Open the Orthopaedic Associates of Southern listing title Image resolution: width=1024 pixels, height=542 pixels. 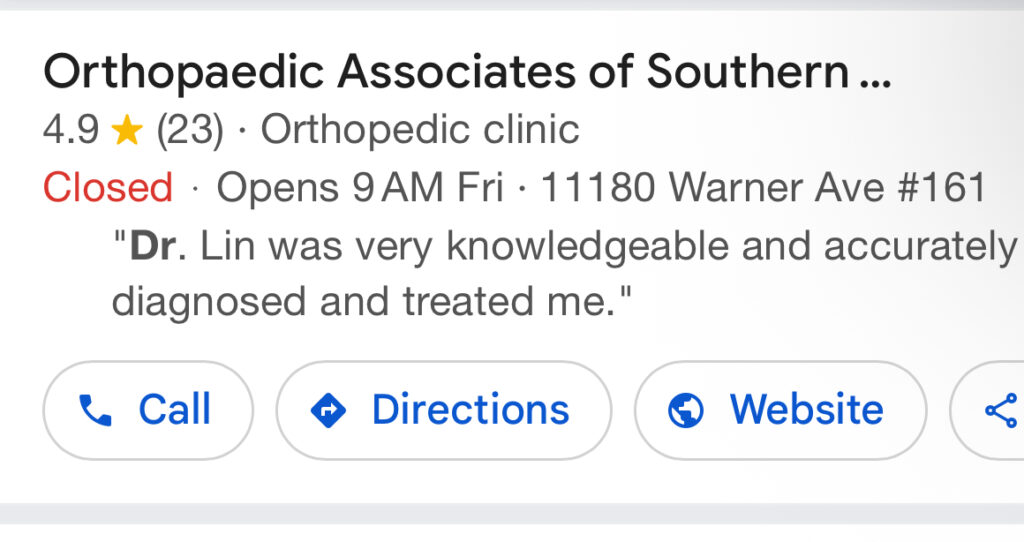(x=445, y=72)
